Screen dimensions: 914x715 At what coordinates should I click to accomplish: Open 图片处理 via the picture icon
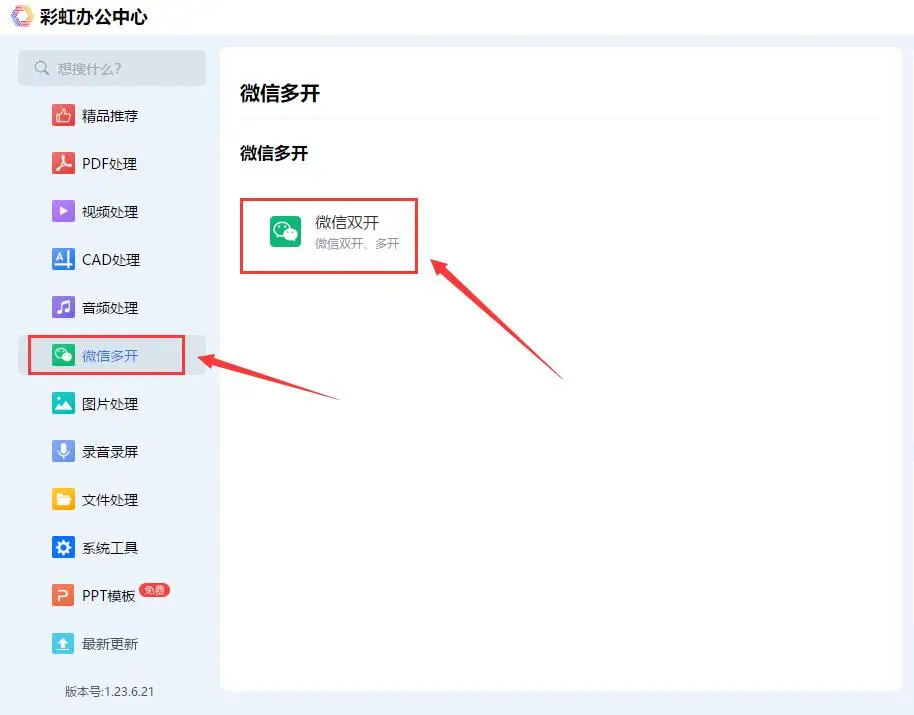[61, 403]
